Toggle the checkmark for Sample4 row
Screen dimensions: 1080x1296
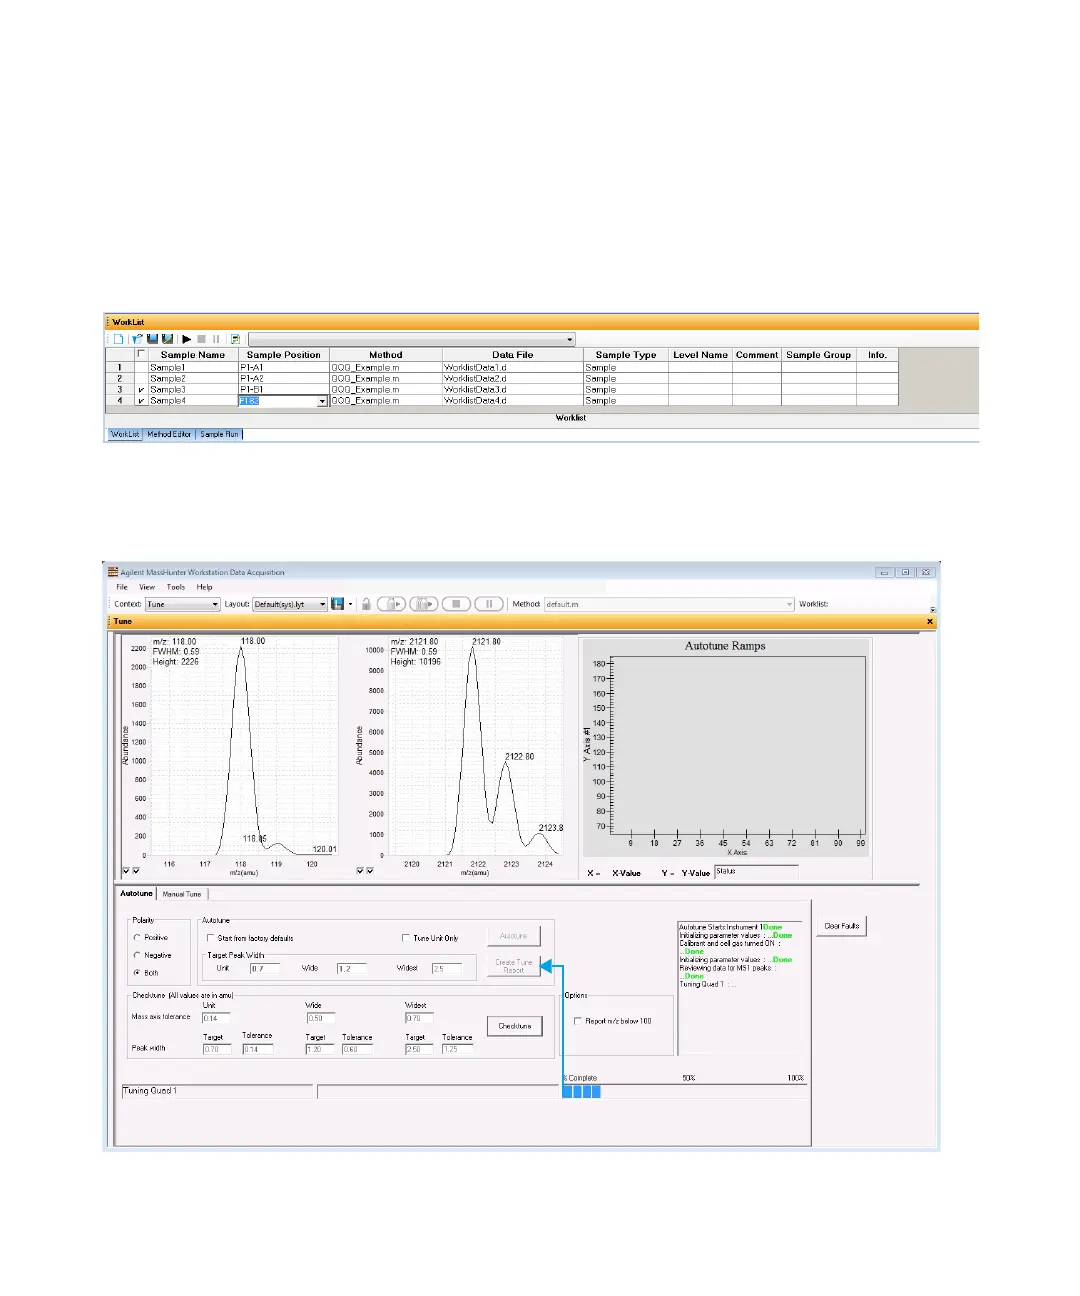coord(141,401)
